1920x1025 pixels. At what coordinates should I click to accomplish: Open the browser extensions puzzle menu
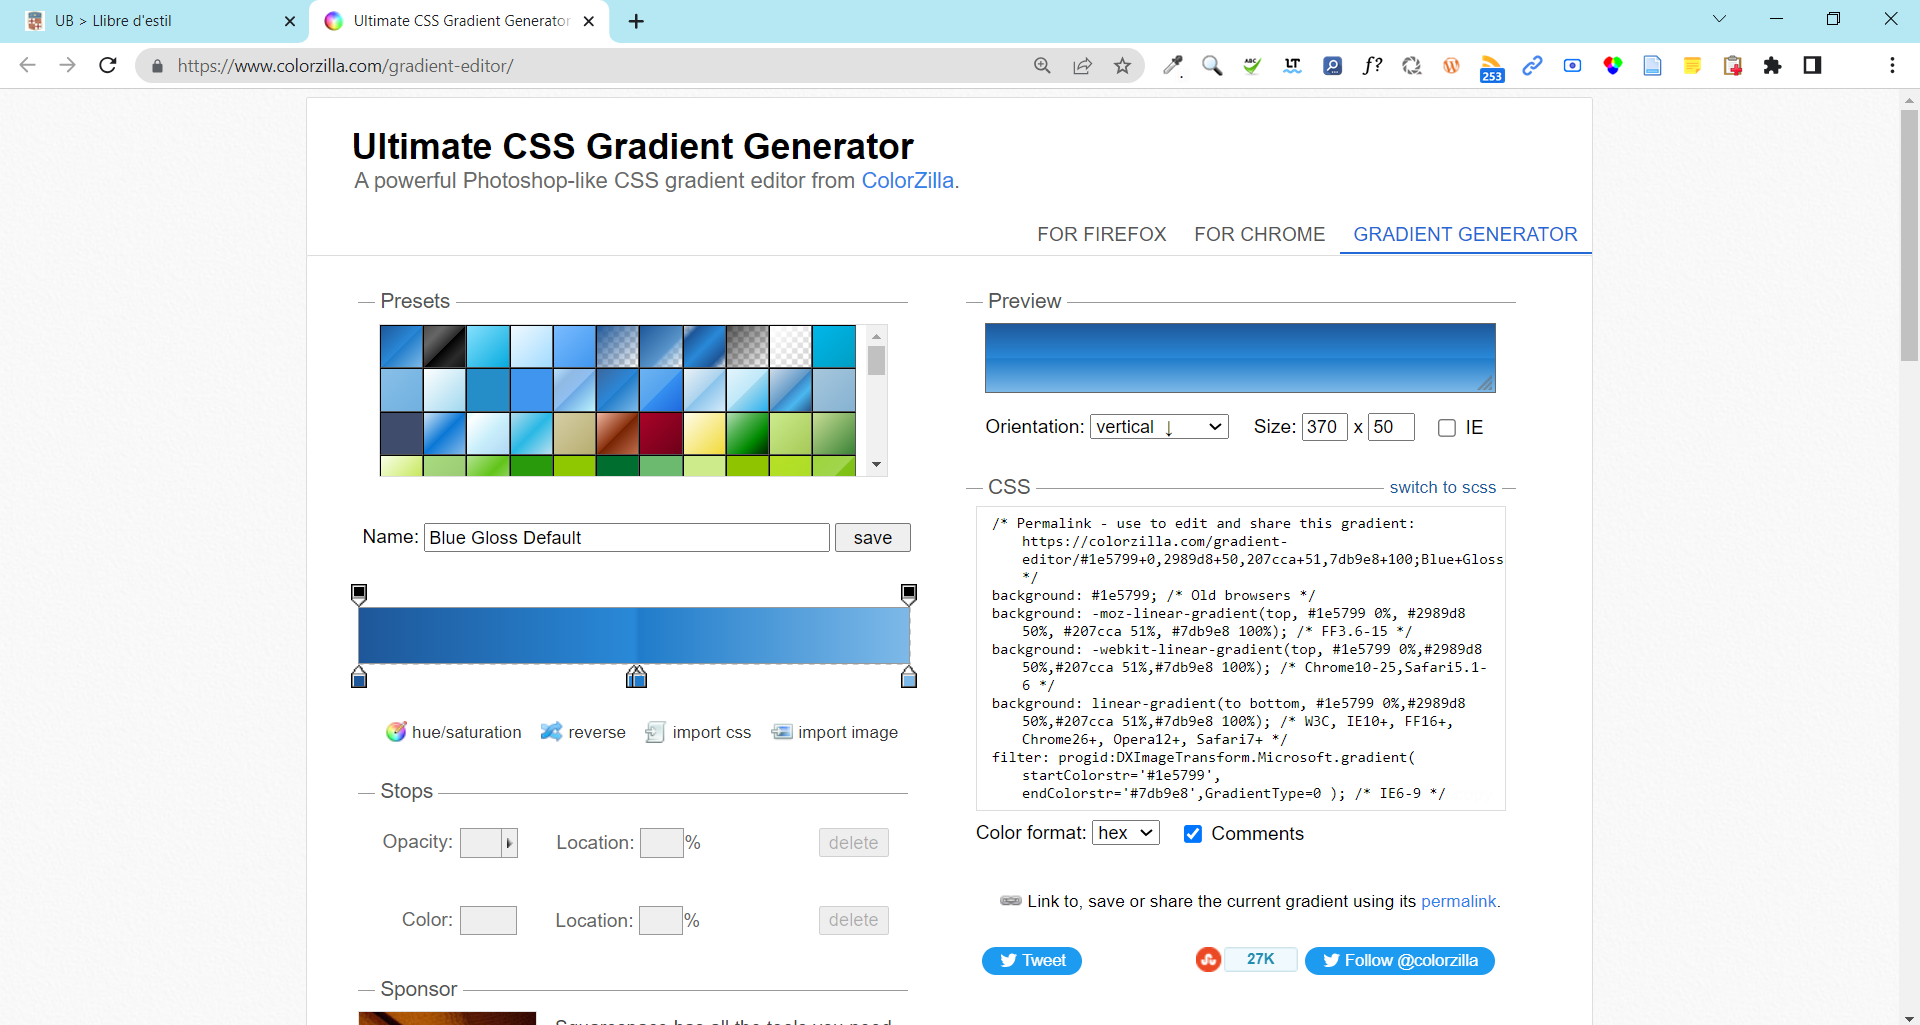pyautogui.click(x=1772, y=65)
